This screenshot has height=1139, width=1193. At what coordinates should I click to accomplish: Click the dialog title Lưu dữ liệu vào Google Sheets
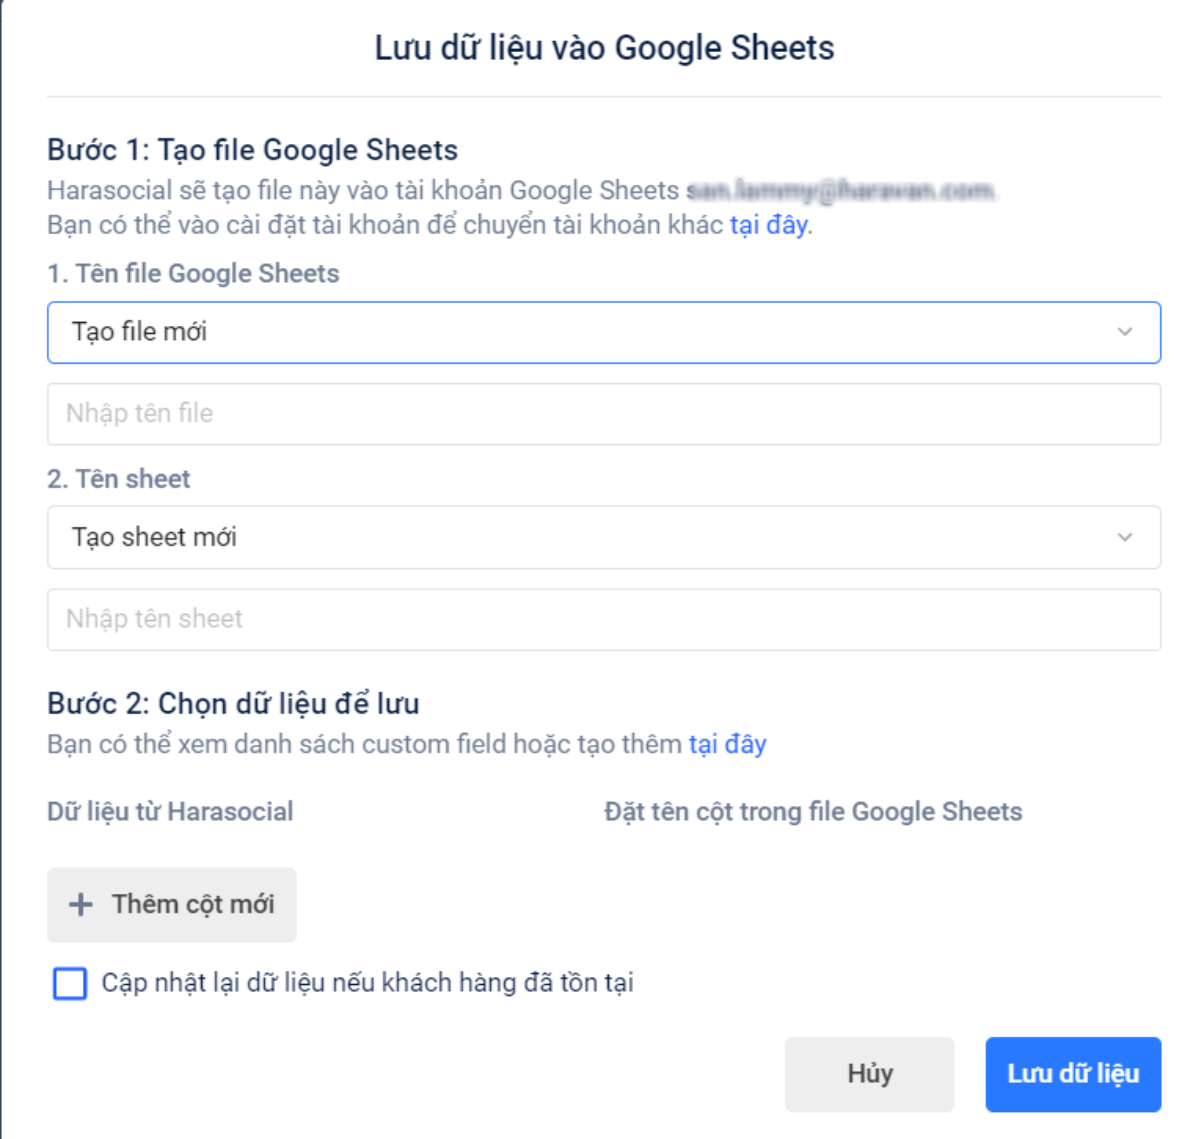pyautogui.click(x=604, y=48)
